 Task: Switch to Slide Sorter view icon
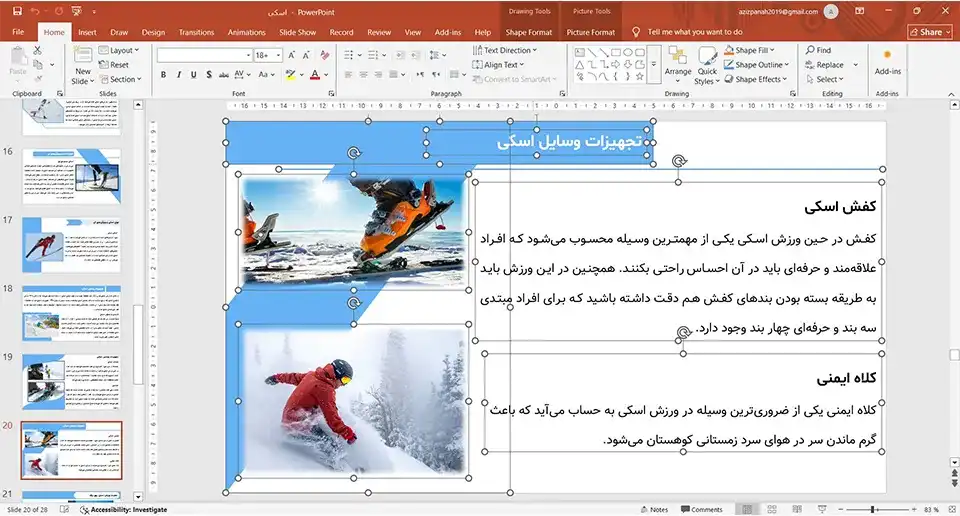[x=772, y=509]
